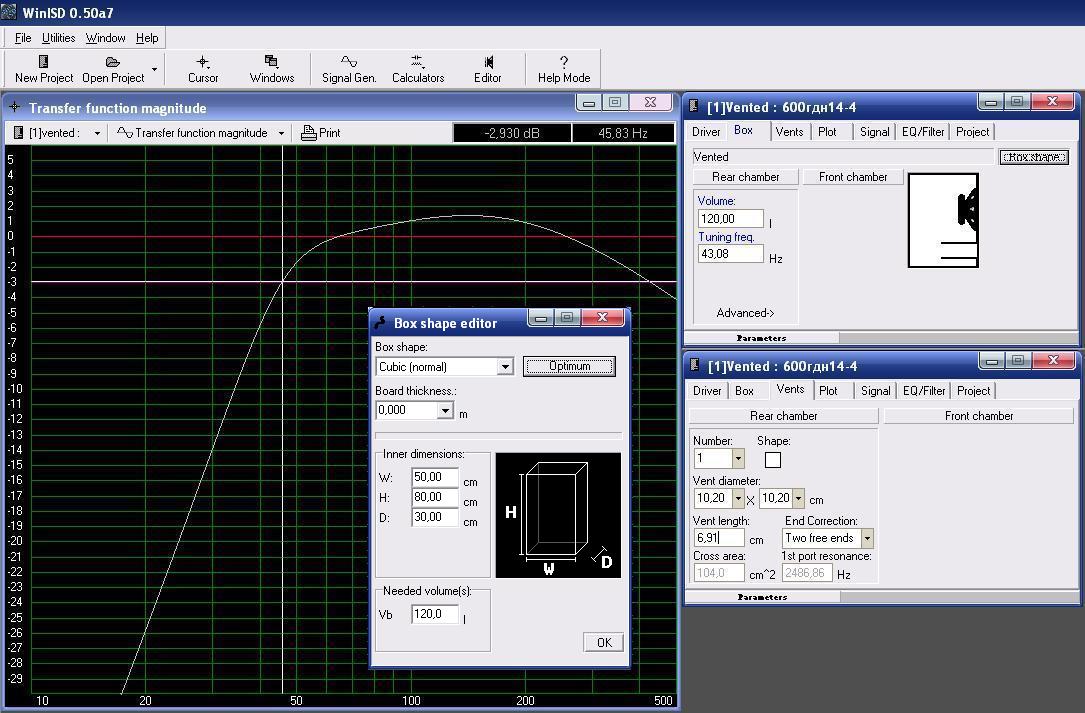Open the Utilities menu

[x=58, y=38]
